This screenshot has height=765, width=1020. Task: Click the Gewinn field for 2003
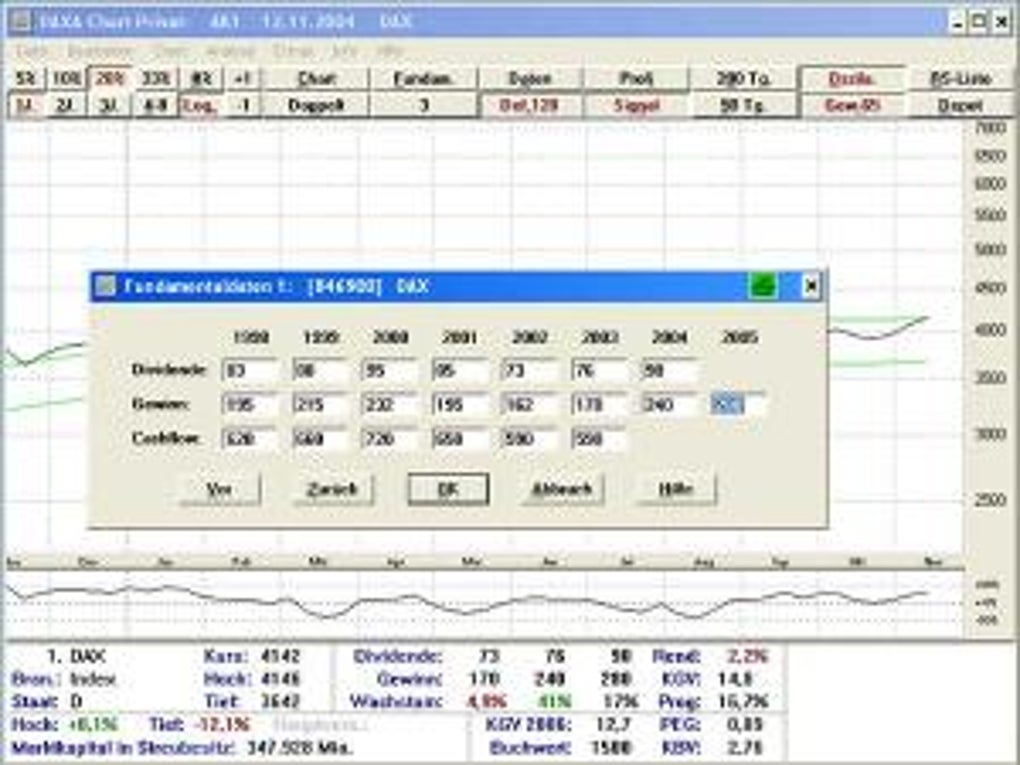(x=600, y=405)
